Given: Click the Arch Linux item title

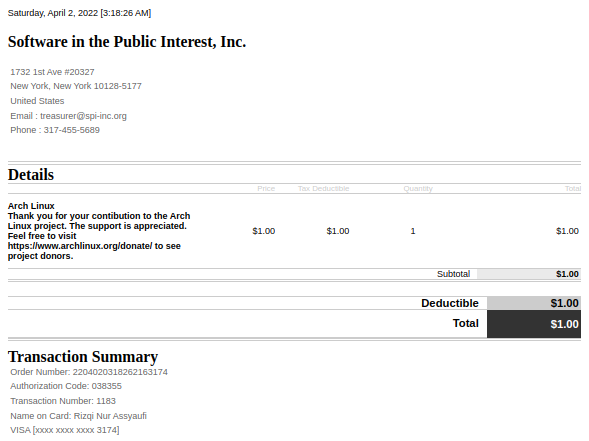Looking at the screenshot, I should [31, 206].
